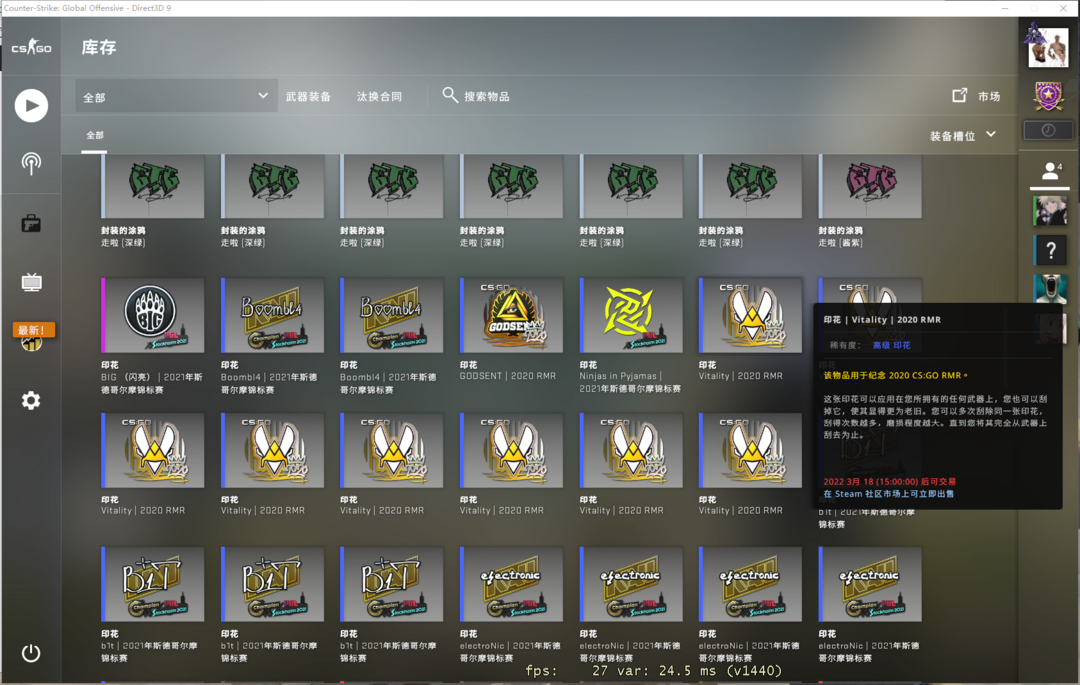Image resolution: width=1080 pixels, height=685 pixels.
Task: Expand the 全部 category dropdown
Action: (176, 96)
